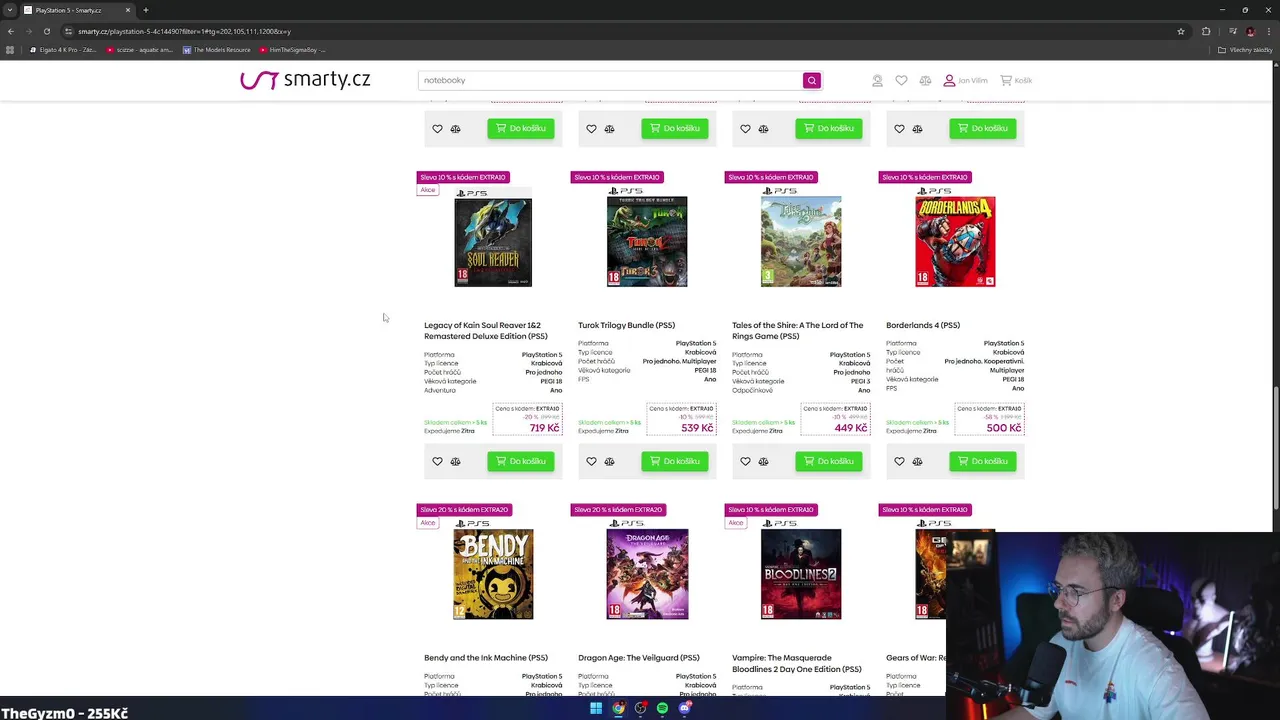The height and width of the screenshot is (720, 1280).
Task: Add Turok Trilogy Bundle to cart
Action: pyautogui.click(x=675, y=461)
